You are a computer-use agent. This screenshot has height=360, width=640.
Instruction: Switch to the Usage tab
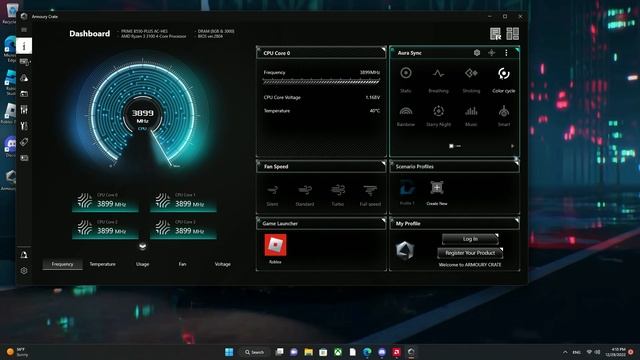142,264
